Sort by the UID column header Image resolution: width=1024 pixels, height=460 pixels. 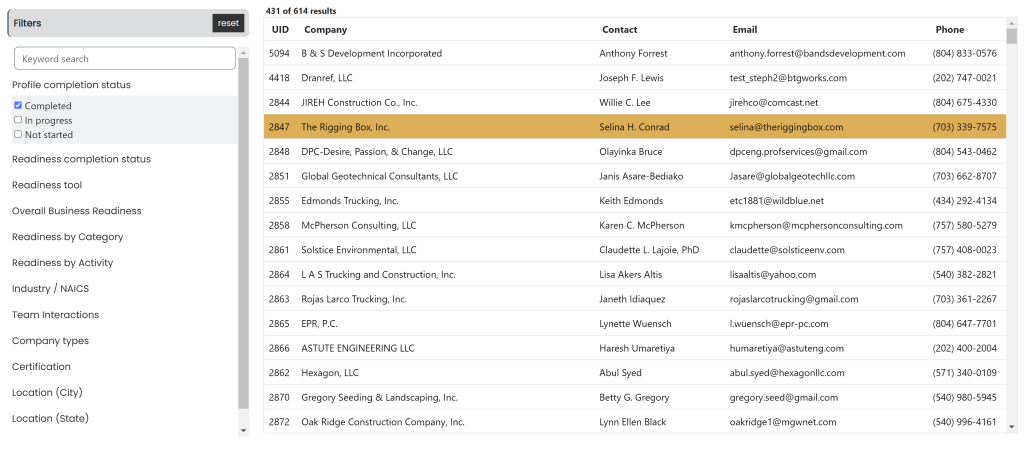(x=280, y=30)
